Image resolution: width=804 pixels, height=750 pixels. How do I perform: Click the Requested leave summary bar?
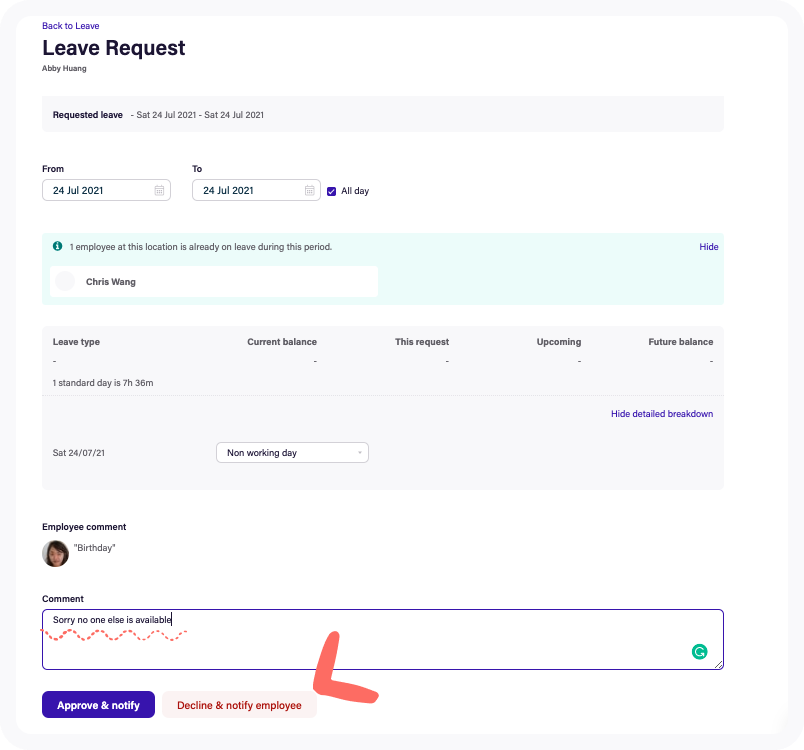(382, 114)
